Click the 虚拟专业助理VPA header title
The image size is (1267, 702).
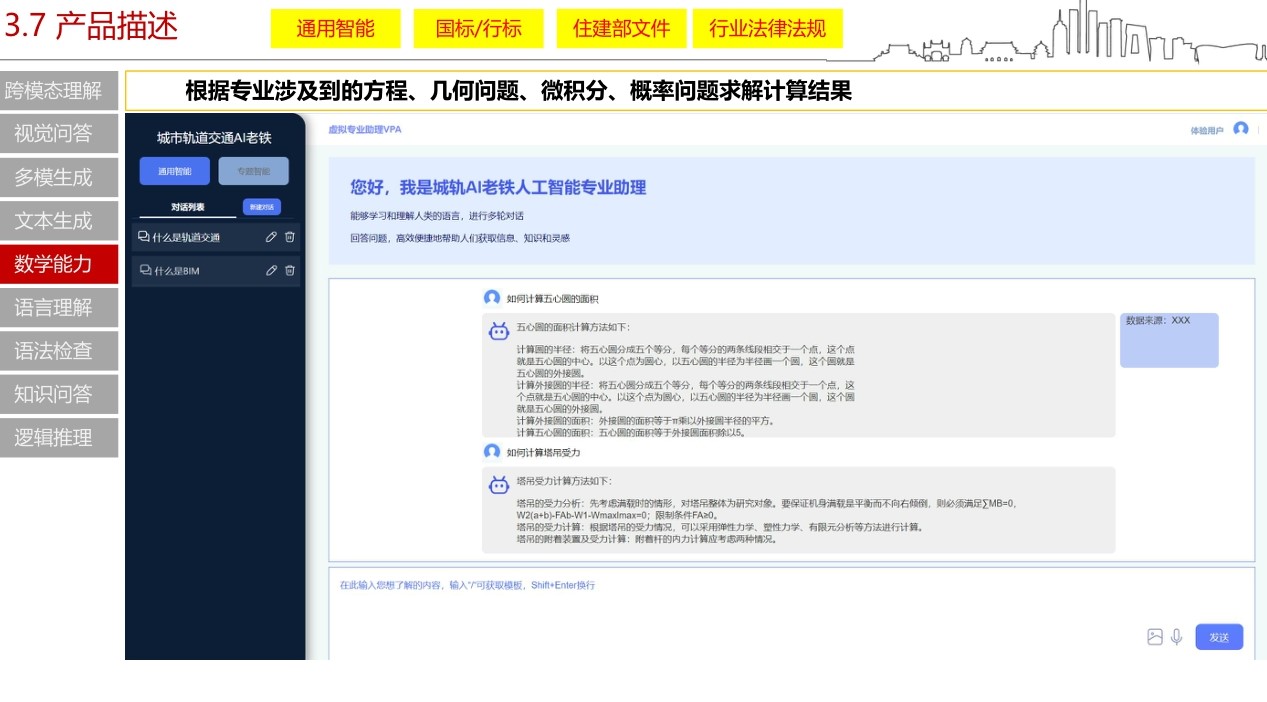point(365,130)
